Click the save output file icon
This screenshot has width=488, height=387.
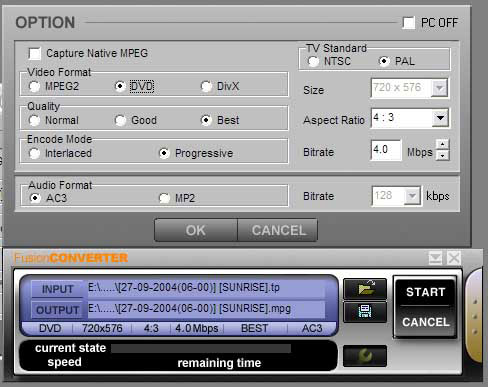point(365,312)
